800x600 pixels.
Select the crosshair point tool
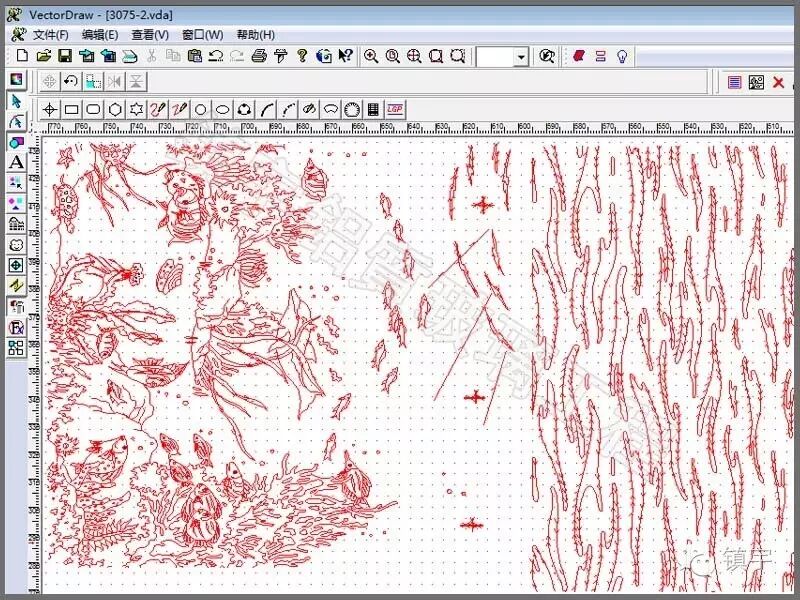click(x=49, y=109)
